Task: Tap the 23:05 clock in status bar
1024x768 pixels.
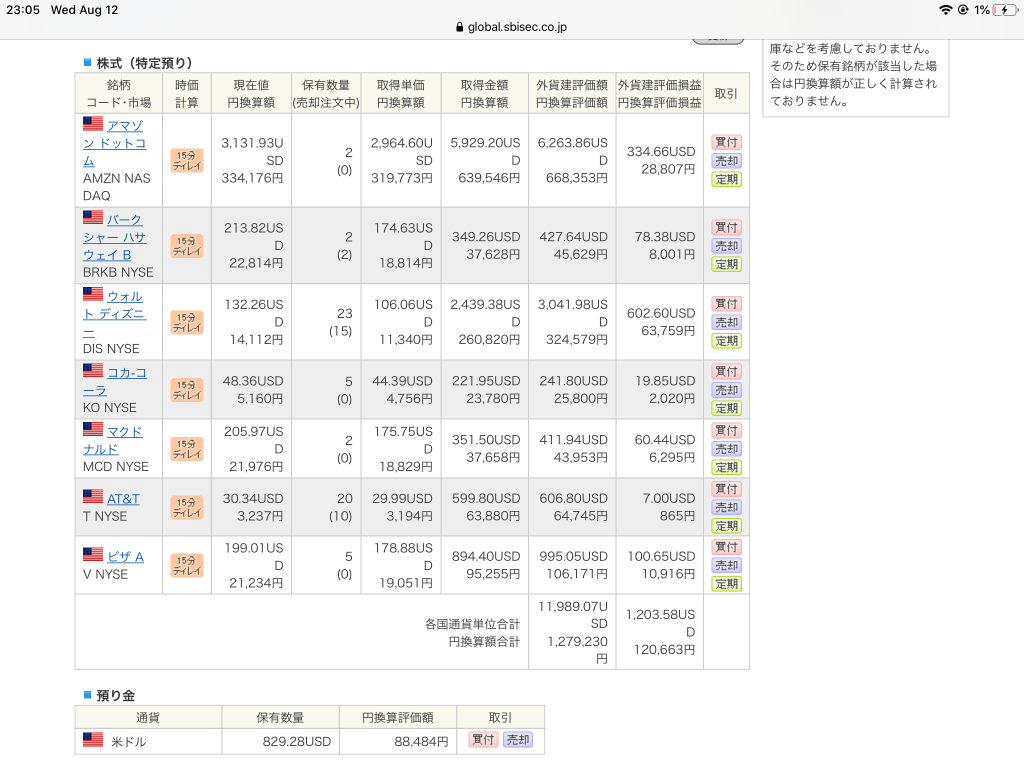Action: tap(23, 10)
